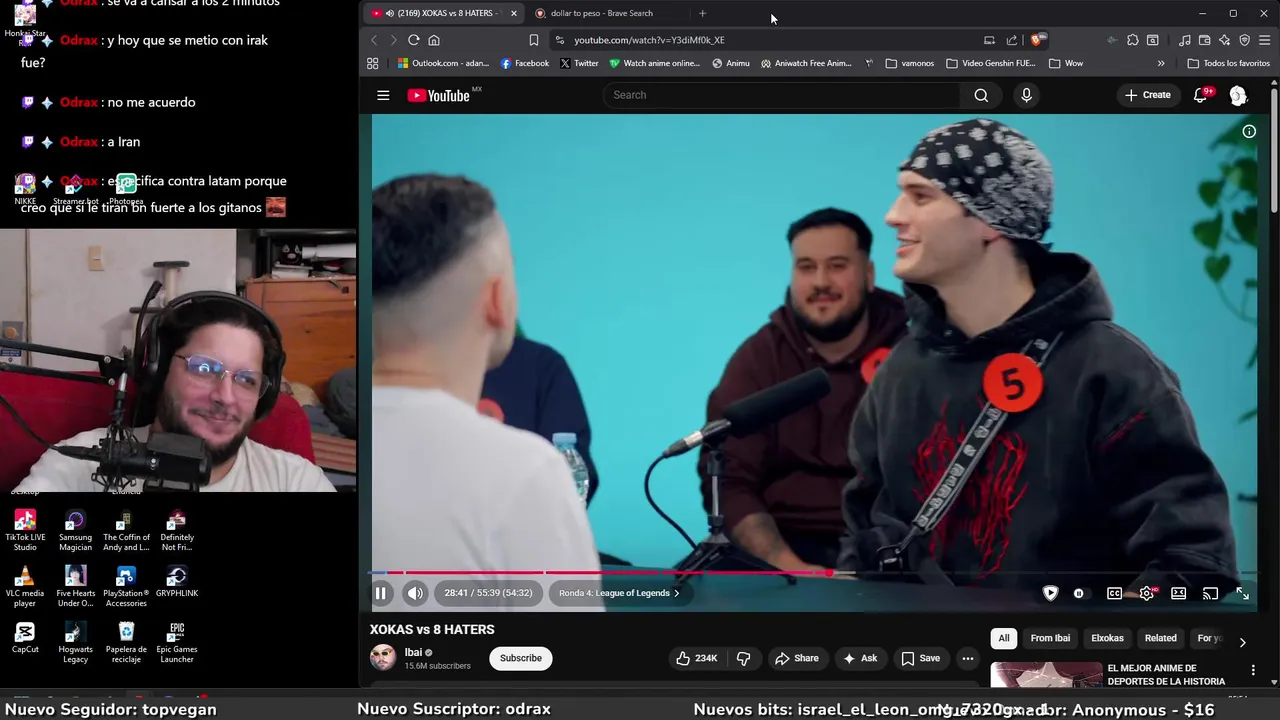Screen dimensions: 1280x720
Task: Select the 'From Ibai' filter chip
Action: coord(1050,638)
